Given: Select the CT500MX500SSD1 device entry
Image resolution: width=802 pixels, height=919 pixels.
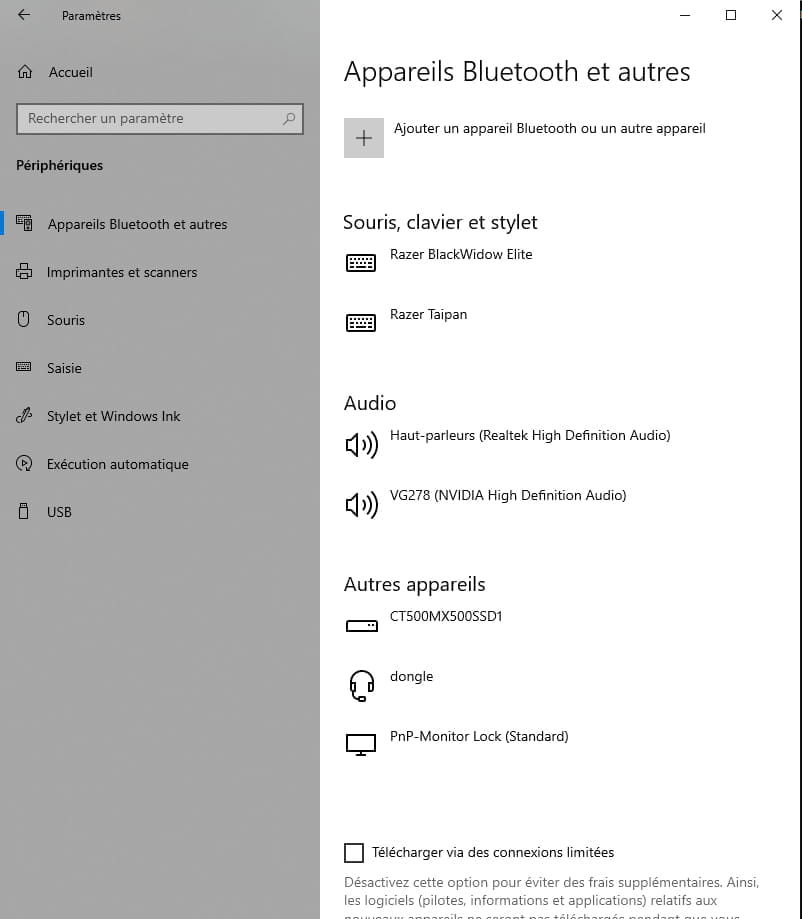Looking at the screenshot, I should tap(446, 616).
